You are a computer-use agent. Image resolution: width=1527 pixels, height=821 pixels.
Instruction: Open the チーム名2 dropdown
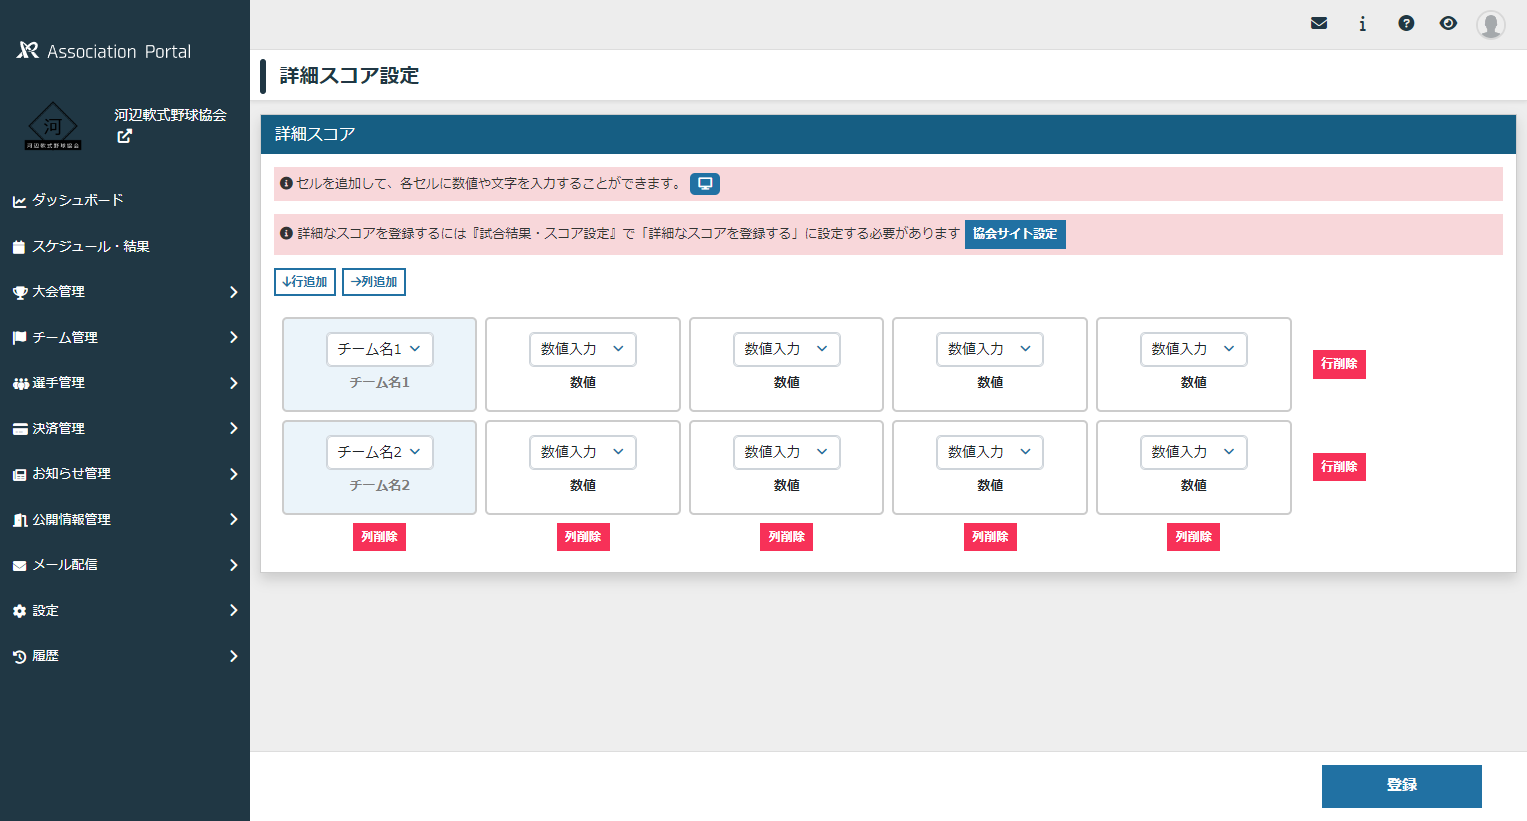(379, 452)
